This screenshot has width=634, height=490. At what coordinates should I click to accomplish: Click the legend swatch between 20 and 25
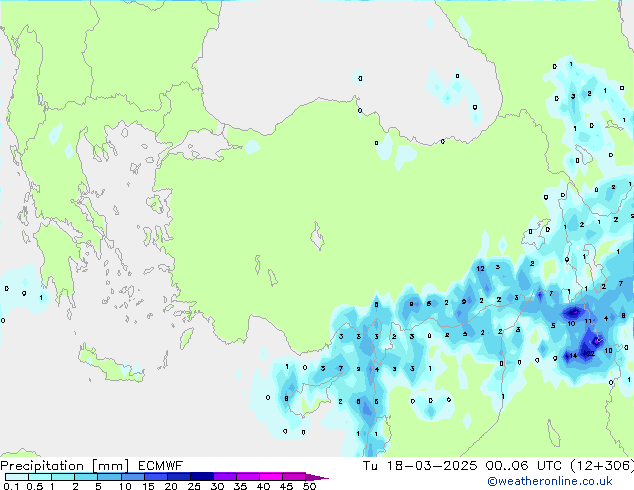[178, 477]
